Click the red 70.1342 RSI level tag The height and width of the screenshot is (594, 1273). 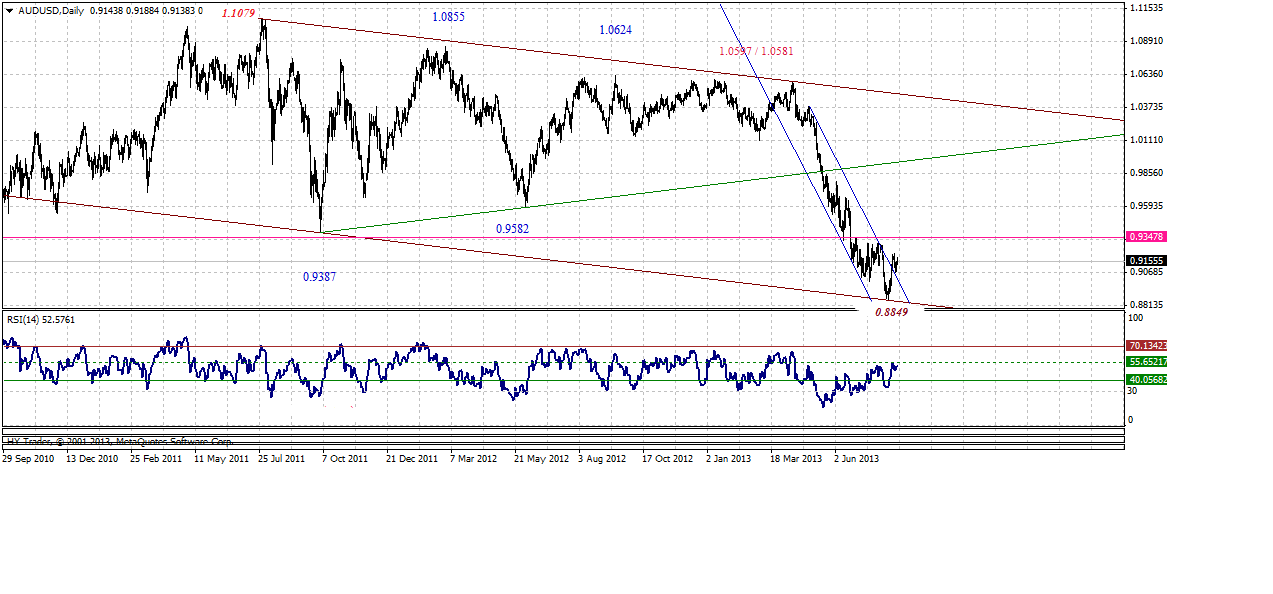click(x=1147, y=346)
